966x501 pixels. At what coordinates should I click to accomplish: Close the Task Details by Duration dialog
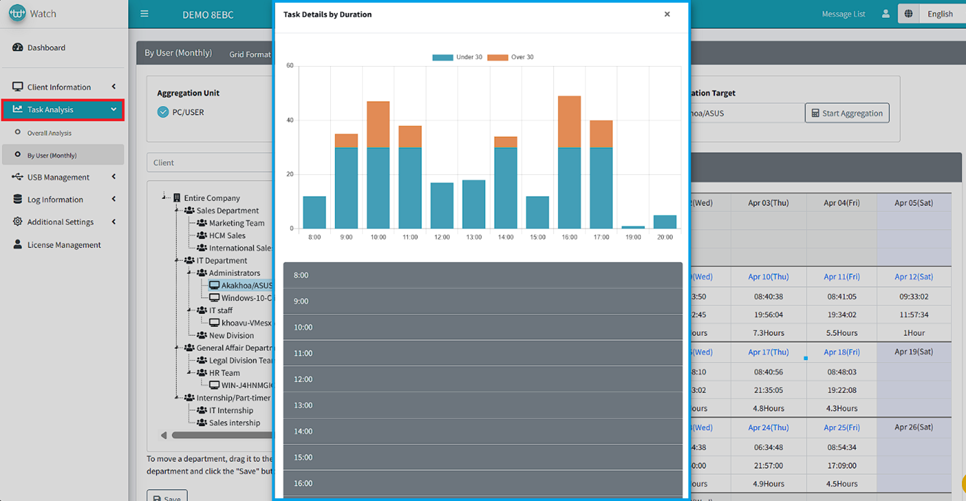667,15
